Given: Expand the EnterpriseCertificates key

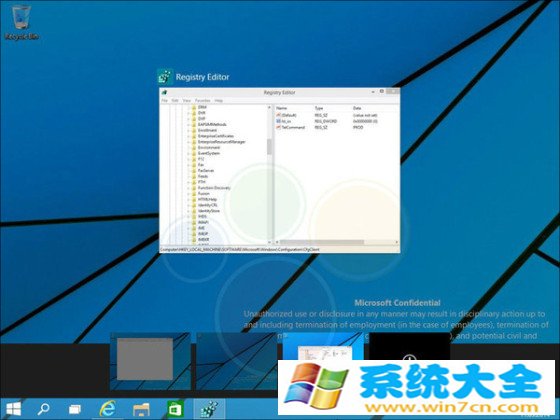Looking at the screenshot, I should point(189,136).
